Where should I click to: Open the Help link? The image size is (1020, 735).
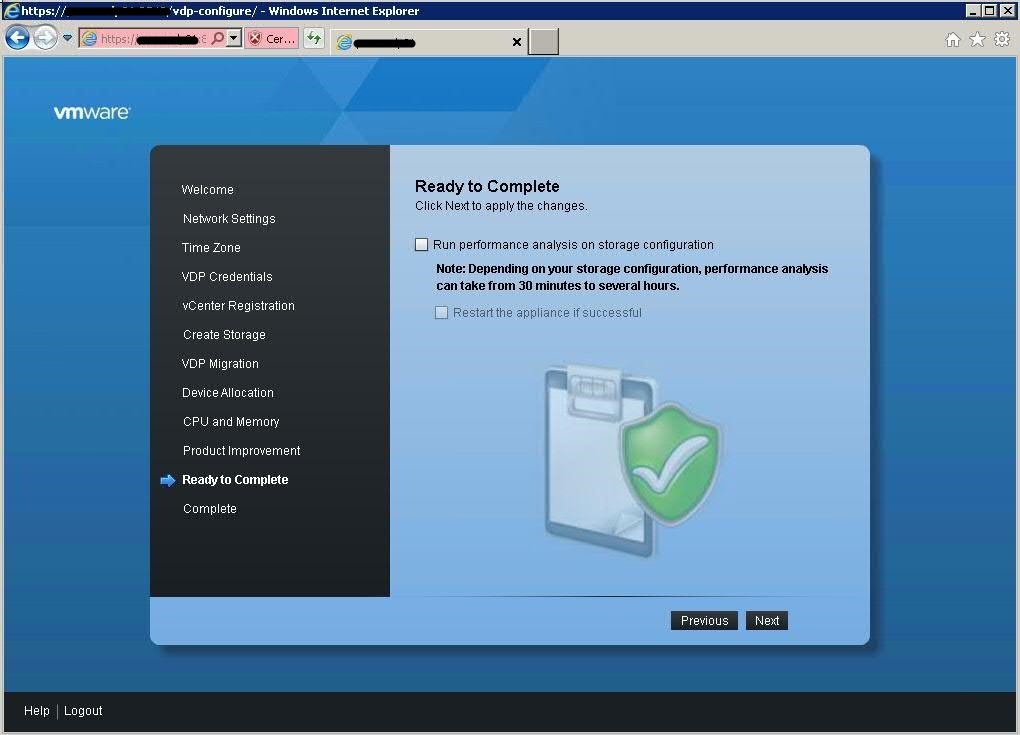coord(36,711)
